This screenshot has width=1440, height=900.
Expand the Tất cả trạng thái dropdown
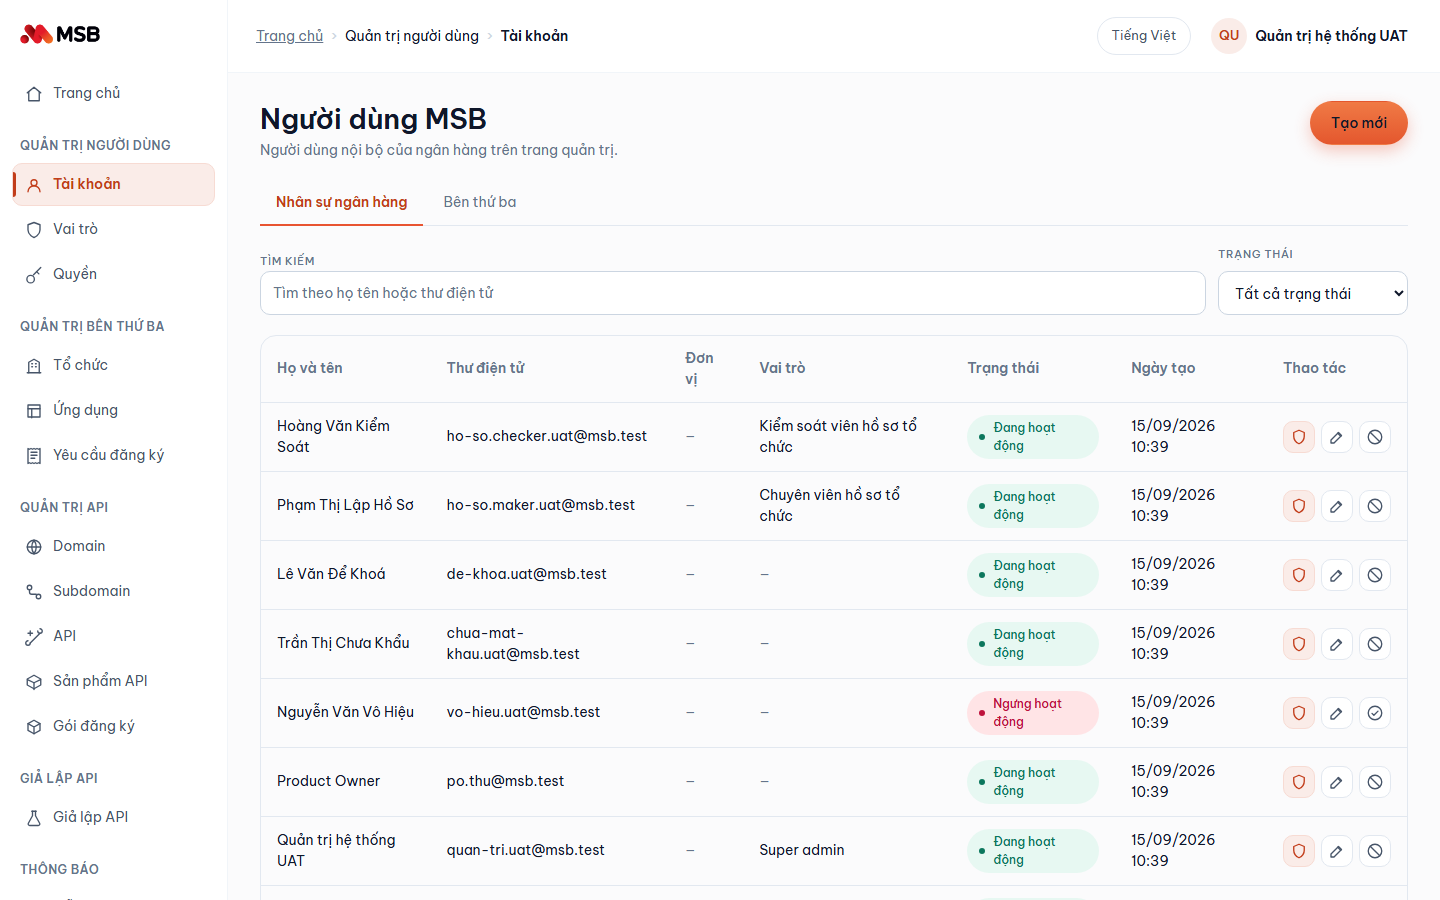(x=1313, y=293)
